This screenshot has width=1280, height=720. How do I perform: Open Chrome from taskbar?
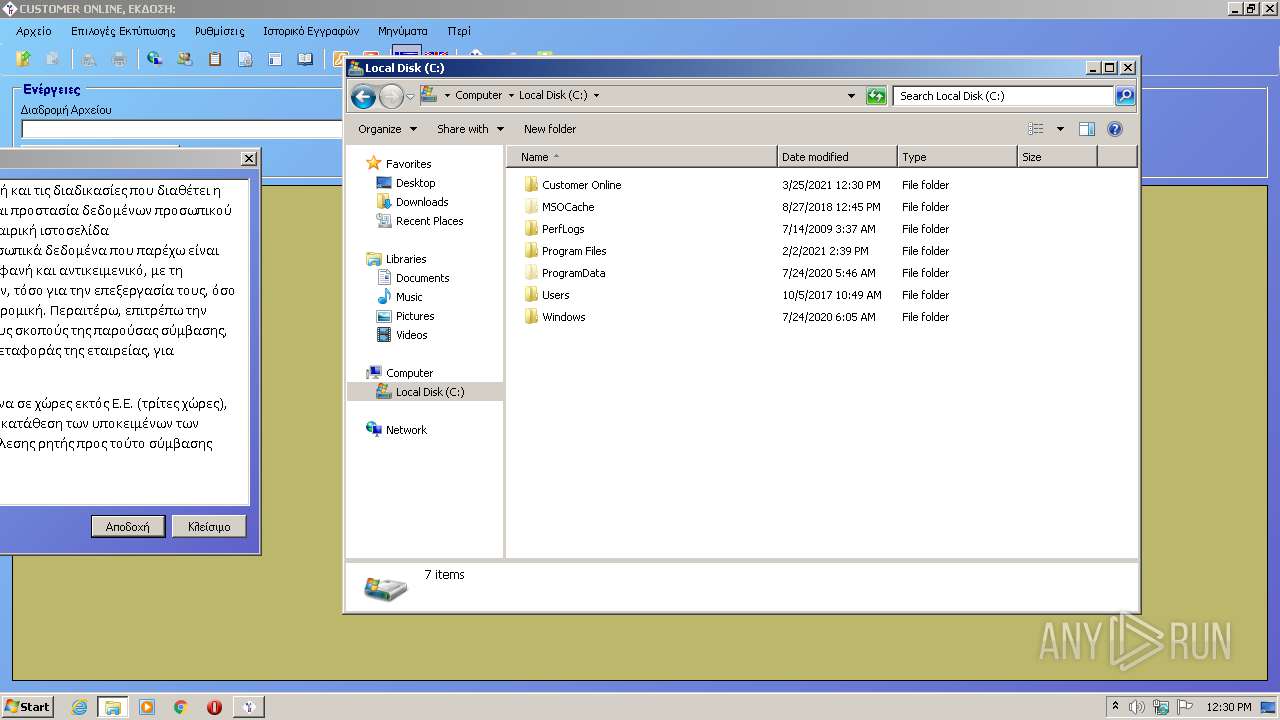(181, 707)
